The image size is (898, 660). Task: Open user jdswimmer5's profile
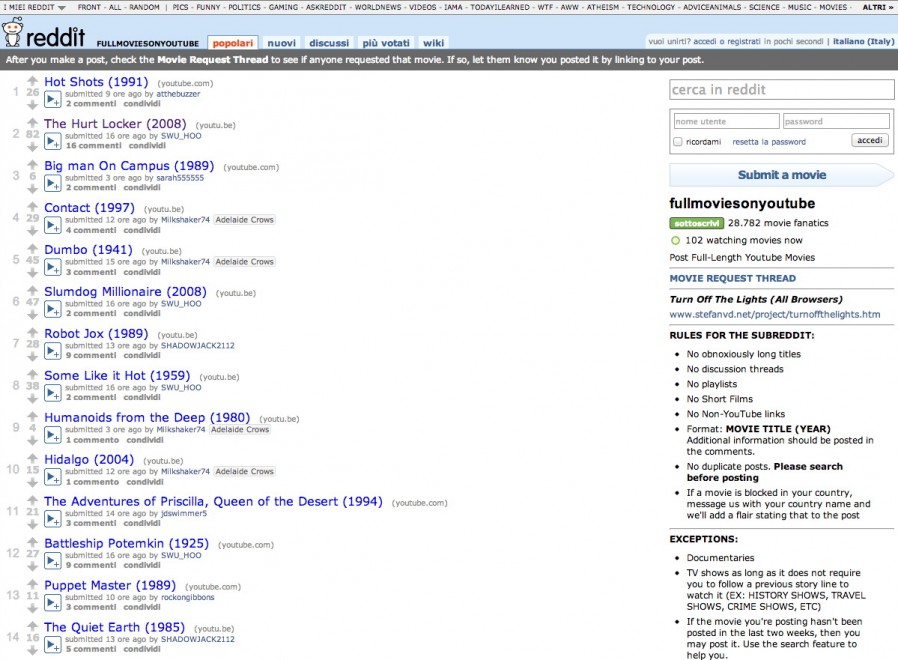click(x=184, y=513)
